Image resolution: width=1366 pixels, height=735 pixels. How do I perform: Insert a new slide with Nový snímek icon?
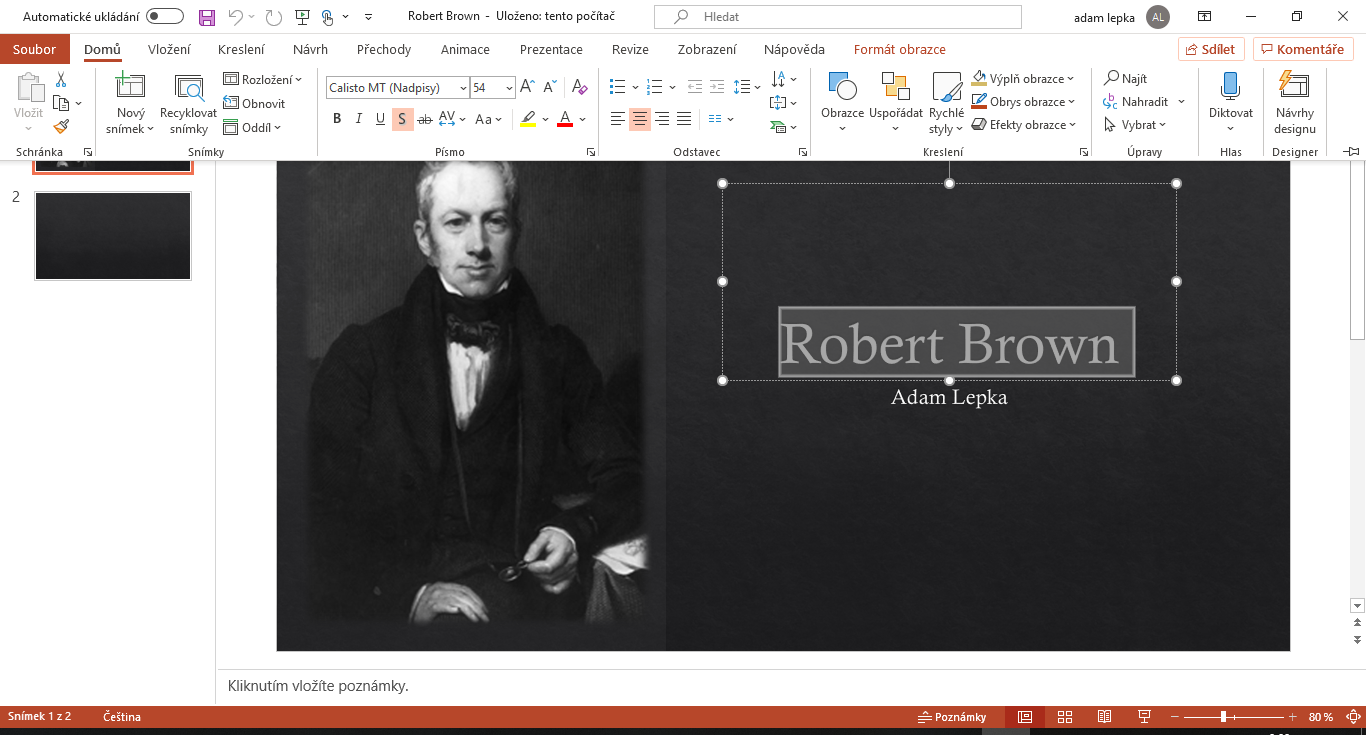[x=131, y=87]
